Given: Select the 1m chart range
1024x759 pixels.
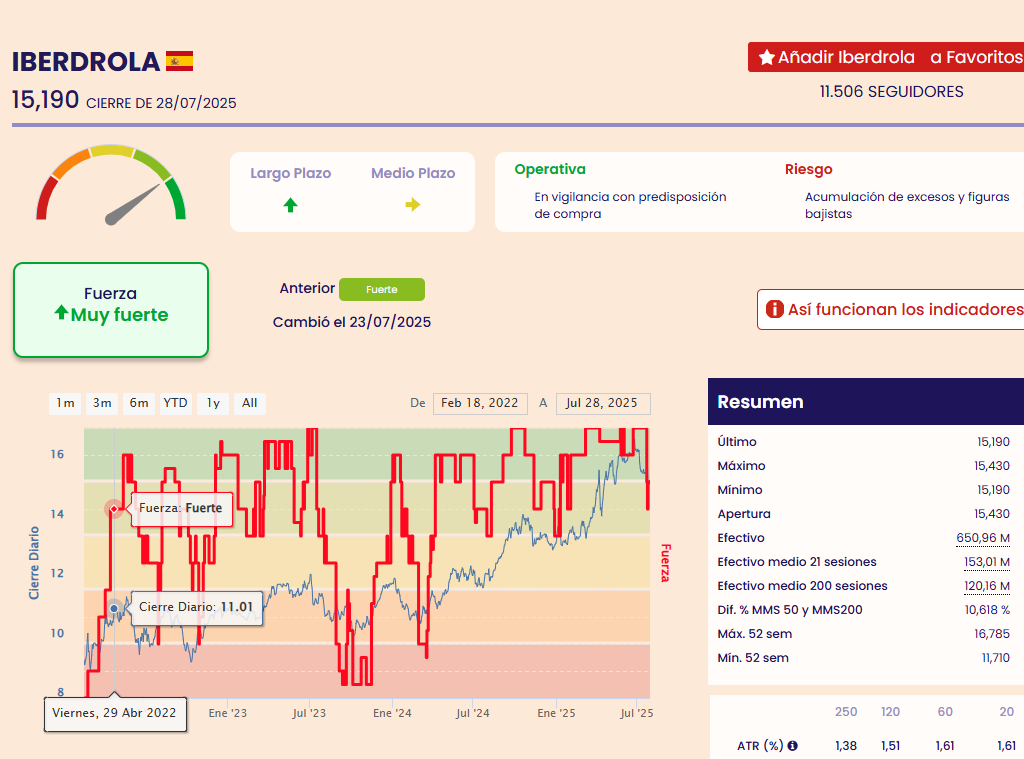Looking at the screenshot, I should [65, 403].
